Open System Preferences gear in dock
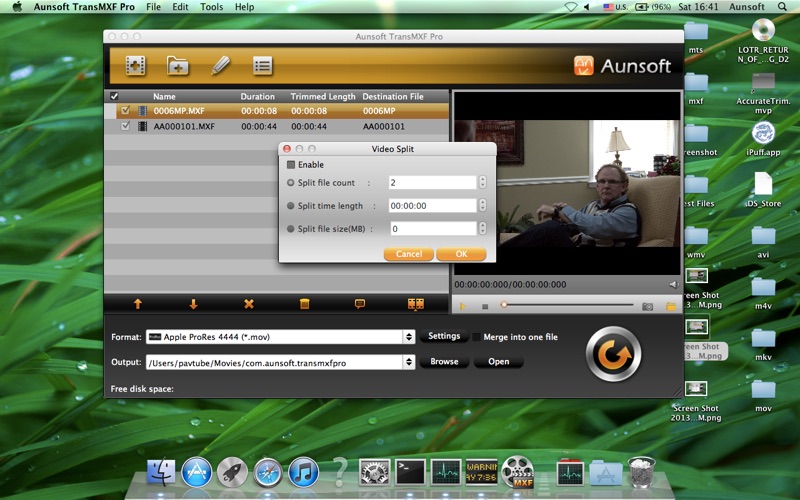800x500 pixels. (x=375, y=472)
